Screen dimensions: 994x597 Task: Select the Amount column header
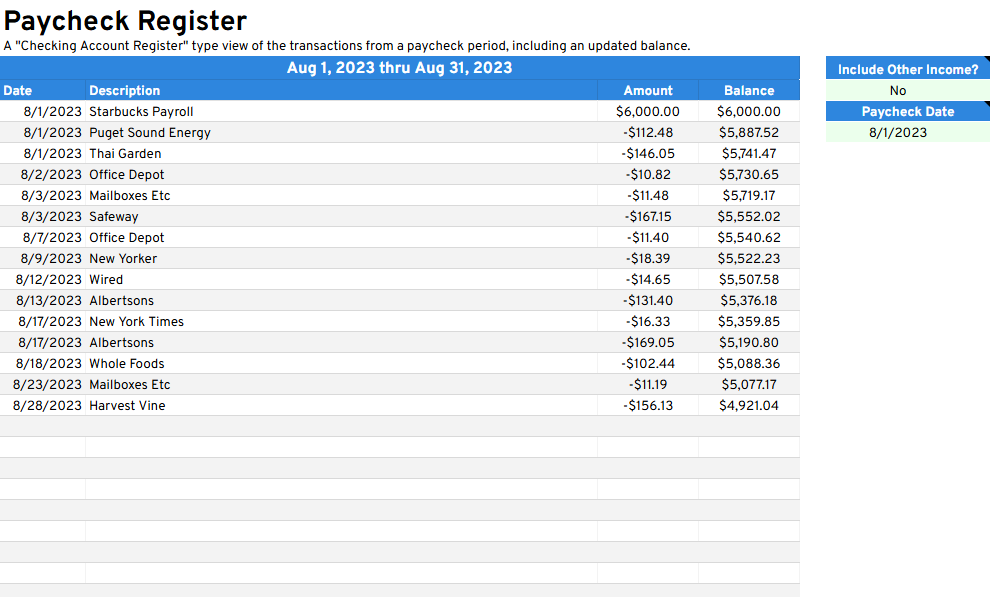coord(648,90)
